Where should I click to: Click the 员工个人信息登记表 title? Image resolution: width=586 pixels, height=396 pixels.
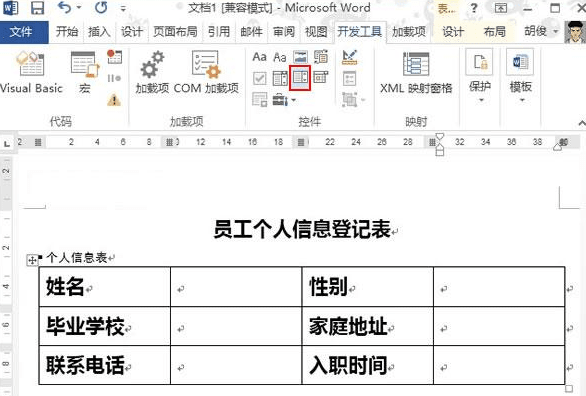point(302,229)
